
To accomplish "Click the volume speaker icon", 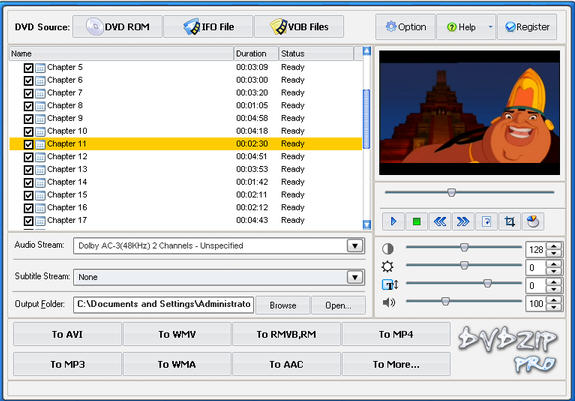I will [388, 302].
